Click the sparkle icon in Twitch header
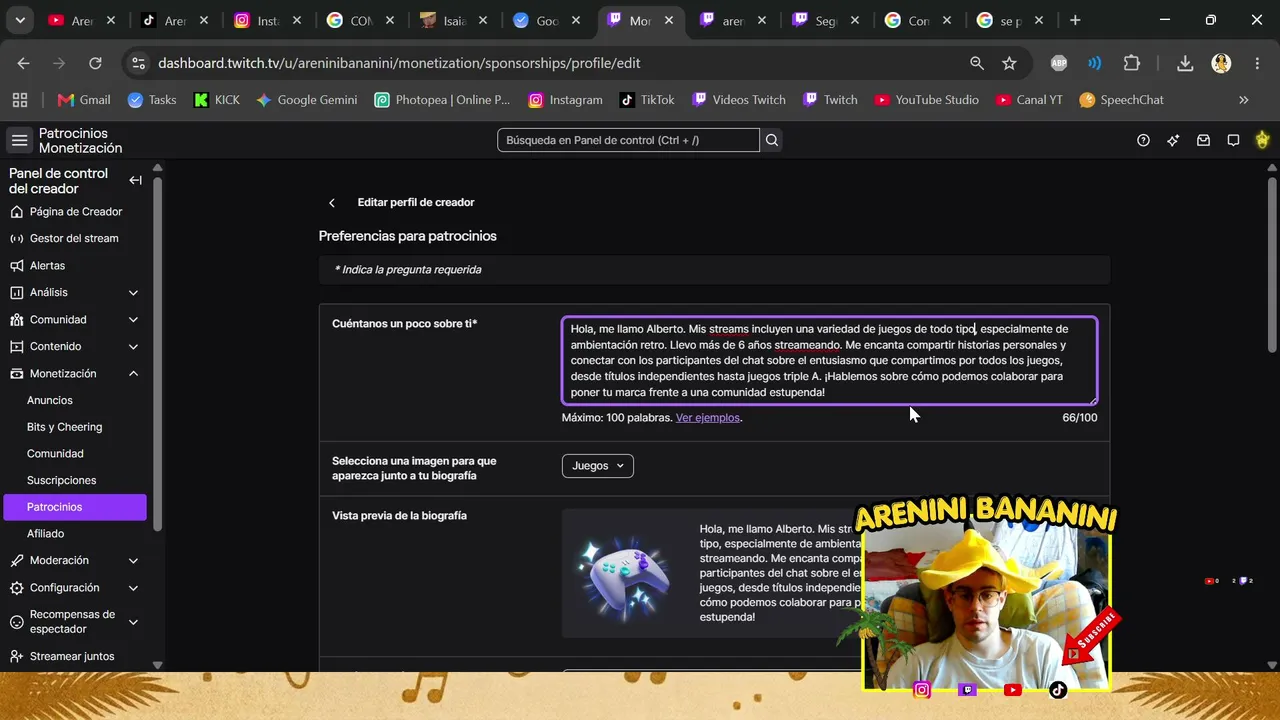This screenshot has width=1280, height=720. pyautogui.click(x=1173, y=140)
